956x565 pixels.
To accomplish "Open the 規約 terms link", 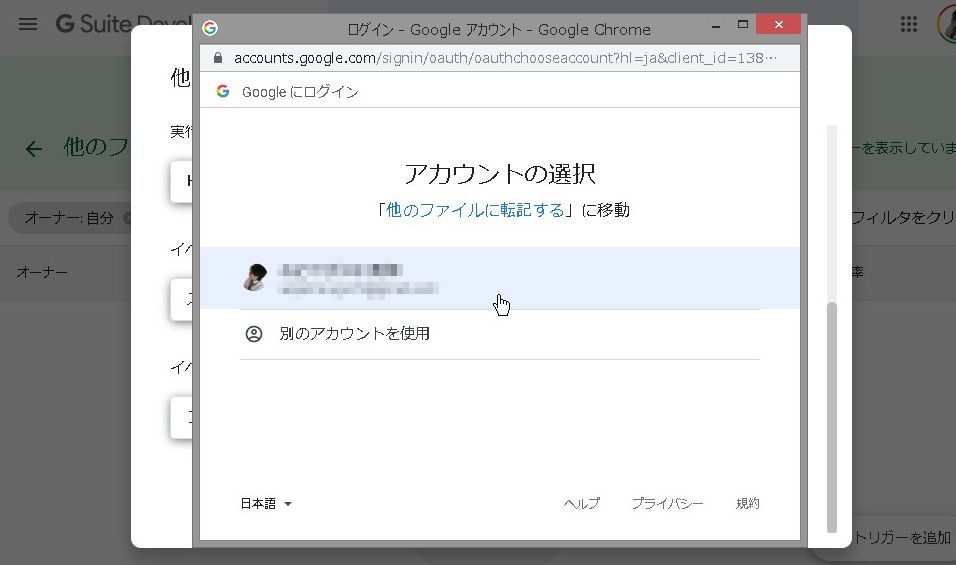I will pos(747,504).
